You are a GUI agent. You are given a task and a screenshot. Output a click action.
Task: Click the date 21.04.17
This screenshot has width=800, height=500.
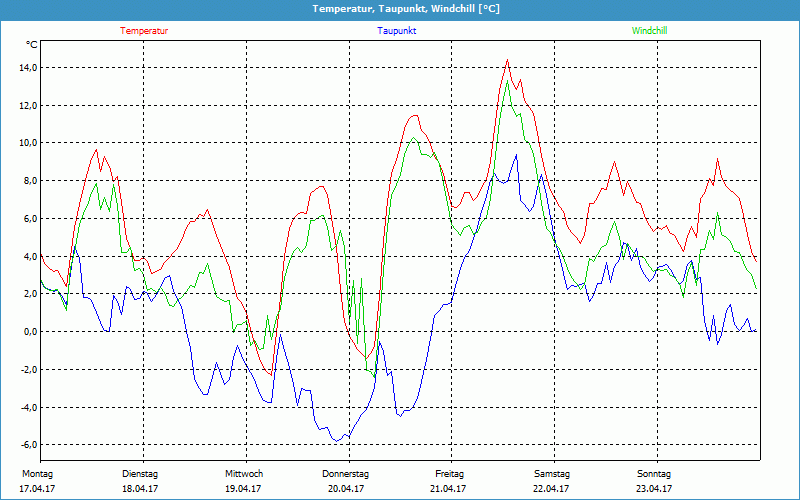pos(448,489)
